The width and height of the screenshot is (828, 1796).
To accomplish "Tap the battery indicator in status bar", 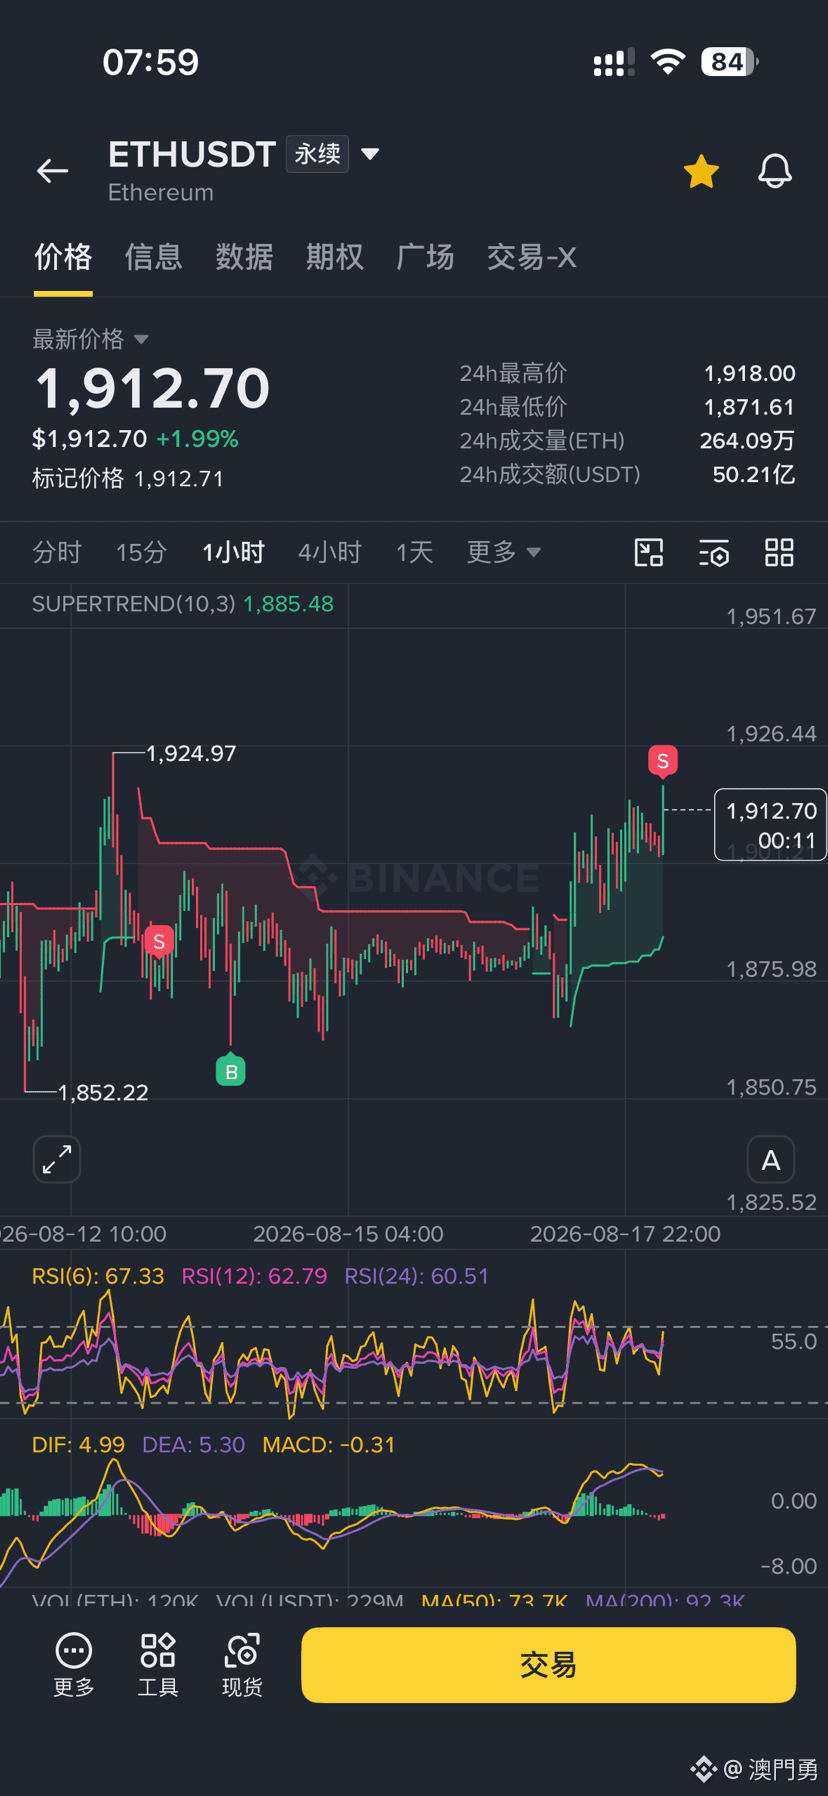I will (x=730, y=62).
